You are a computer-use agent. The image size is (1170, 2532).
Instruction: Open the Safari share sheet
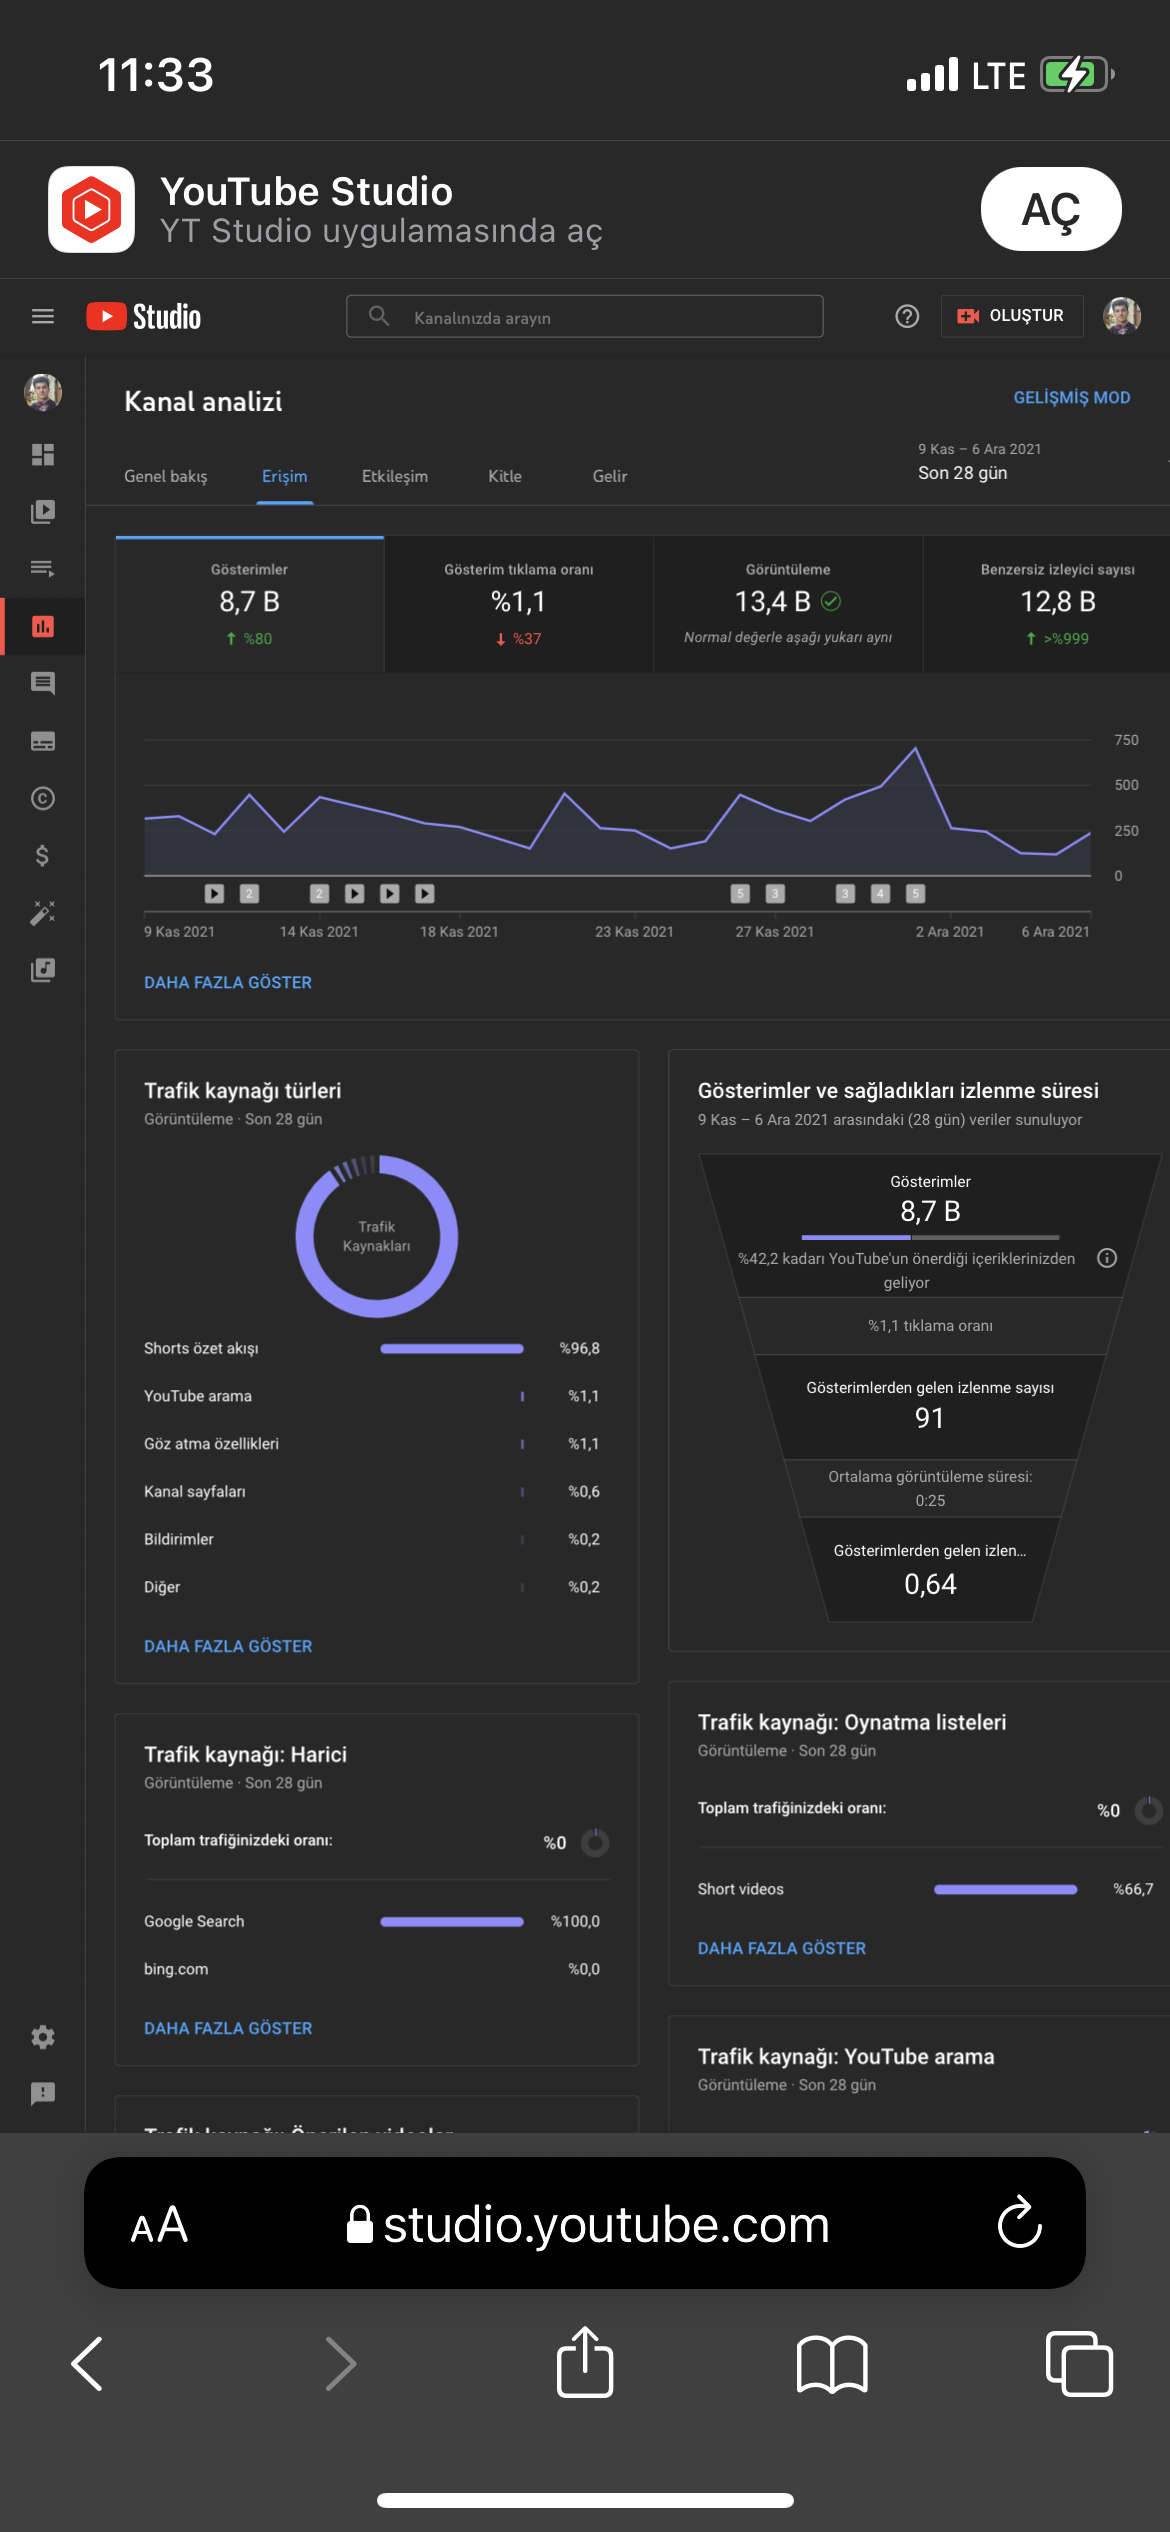(x=585, y=2362)
